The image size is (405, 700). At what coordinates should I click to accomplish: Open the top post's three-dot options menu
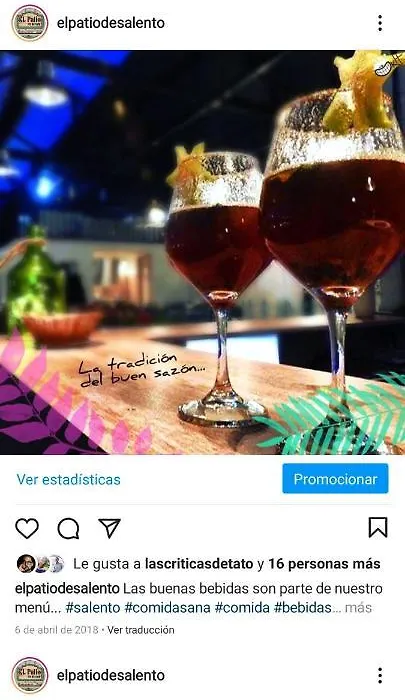tap(380, 23)
